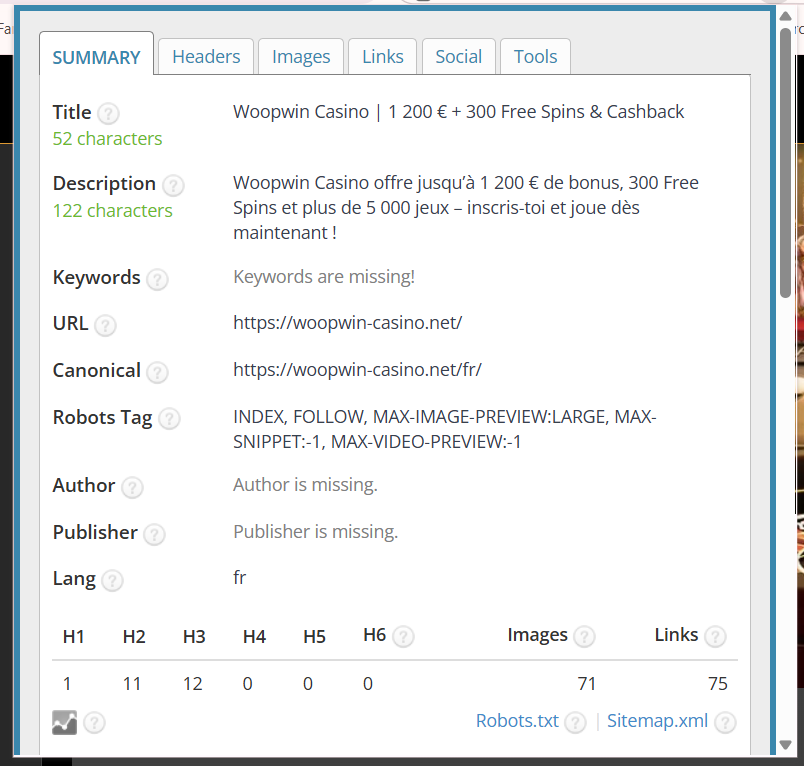804x766 pixels.
Task: Click the Links count value 75
Action: 717,684
